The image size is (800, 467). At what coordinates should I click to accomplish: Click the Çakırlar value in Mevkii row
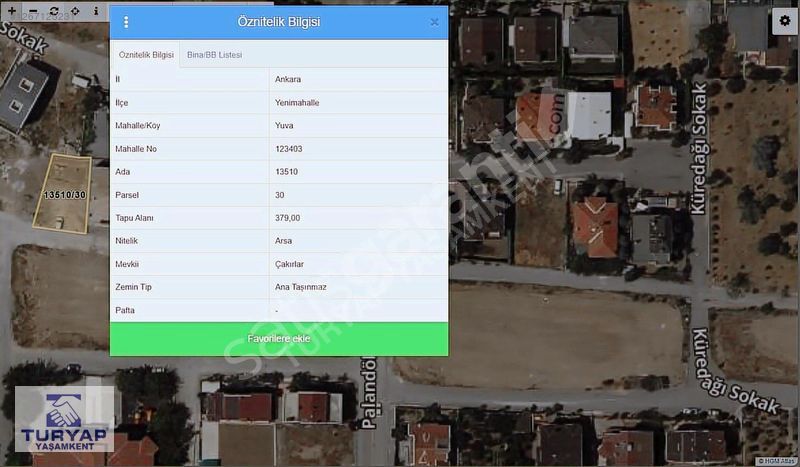(x=289, y=264)
